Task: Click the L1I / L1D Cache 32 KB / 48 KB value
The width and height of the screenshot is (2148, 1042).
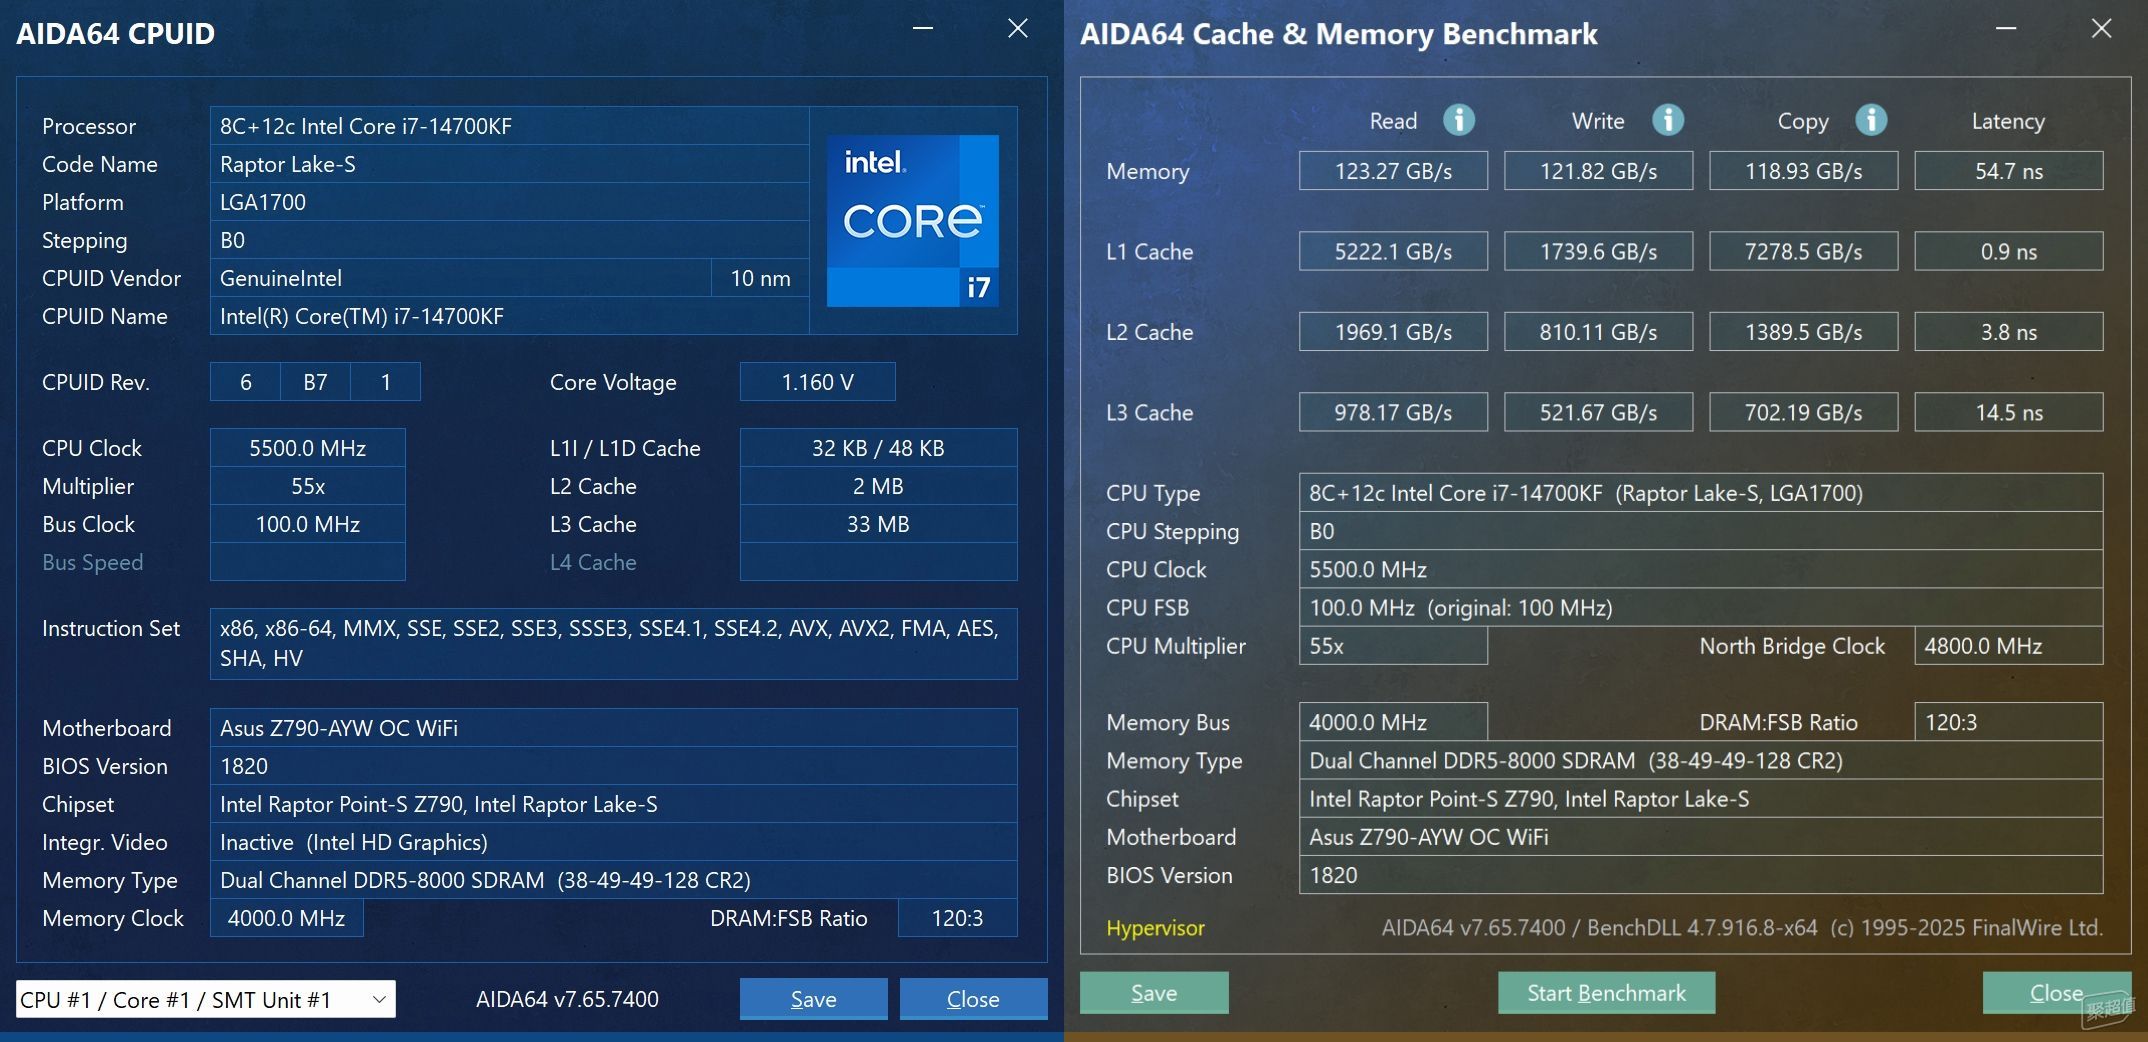Action: pyautogui.click(x=878, y=448)
